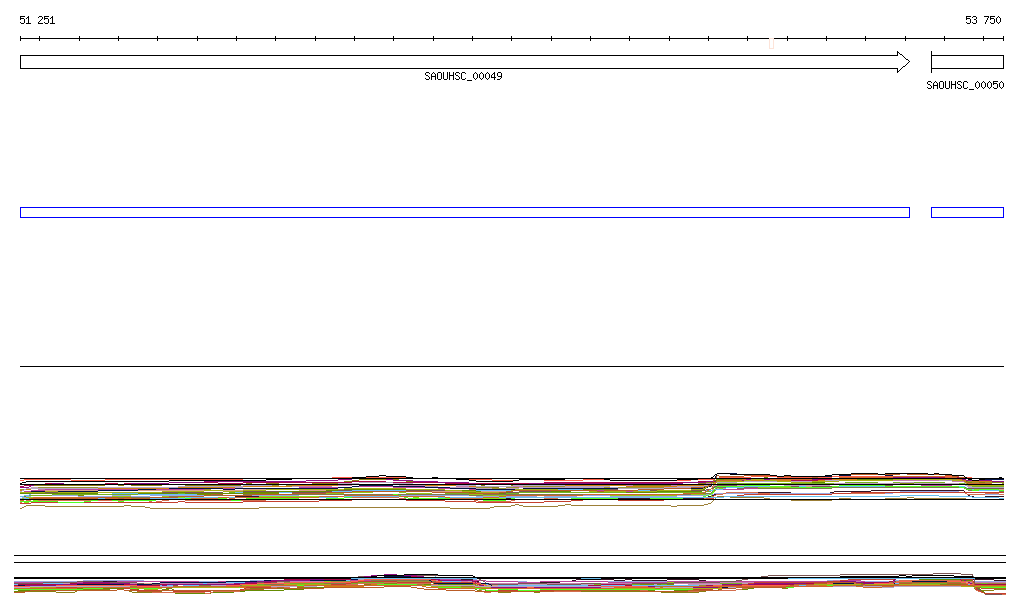Click the start coordinate label 51 251
This screenshot has width=1024, height=611.
click(38, 20)
